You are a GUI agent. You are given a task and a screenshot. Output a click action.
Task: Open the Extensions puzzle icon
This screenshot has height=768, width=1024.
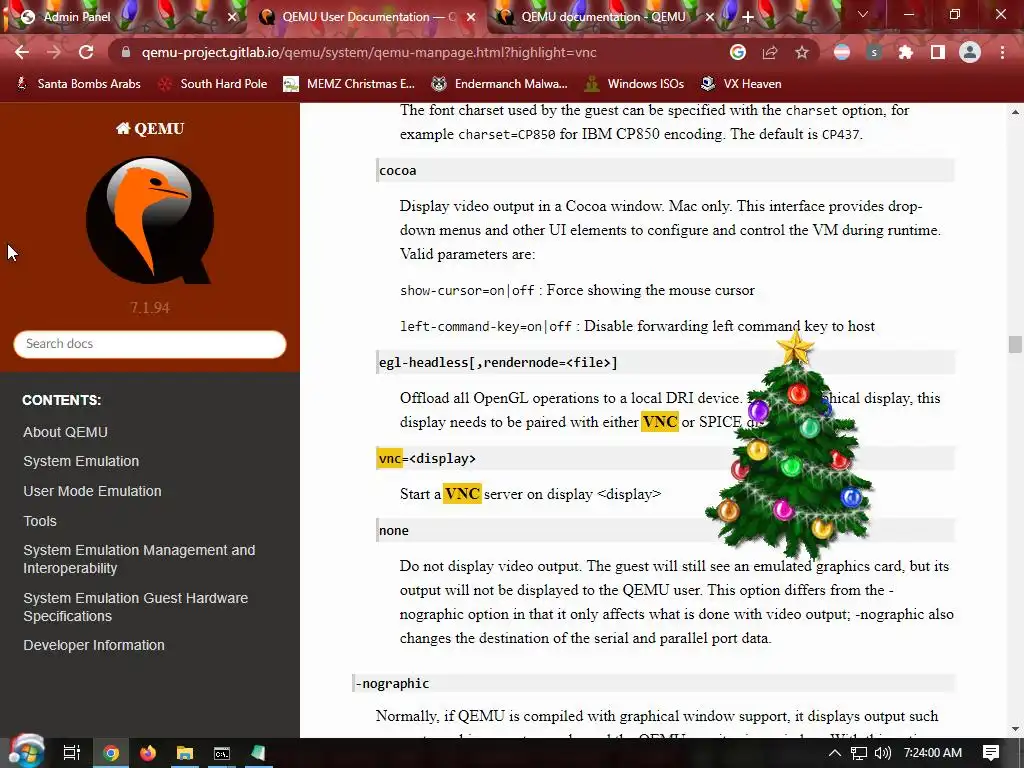pyautogui.click(x=906, y=52)
